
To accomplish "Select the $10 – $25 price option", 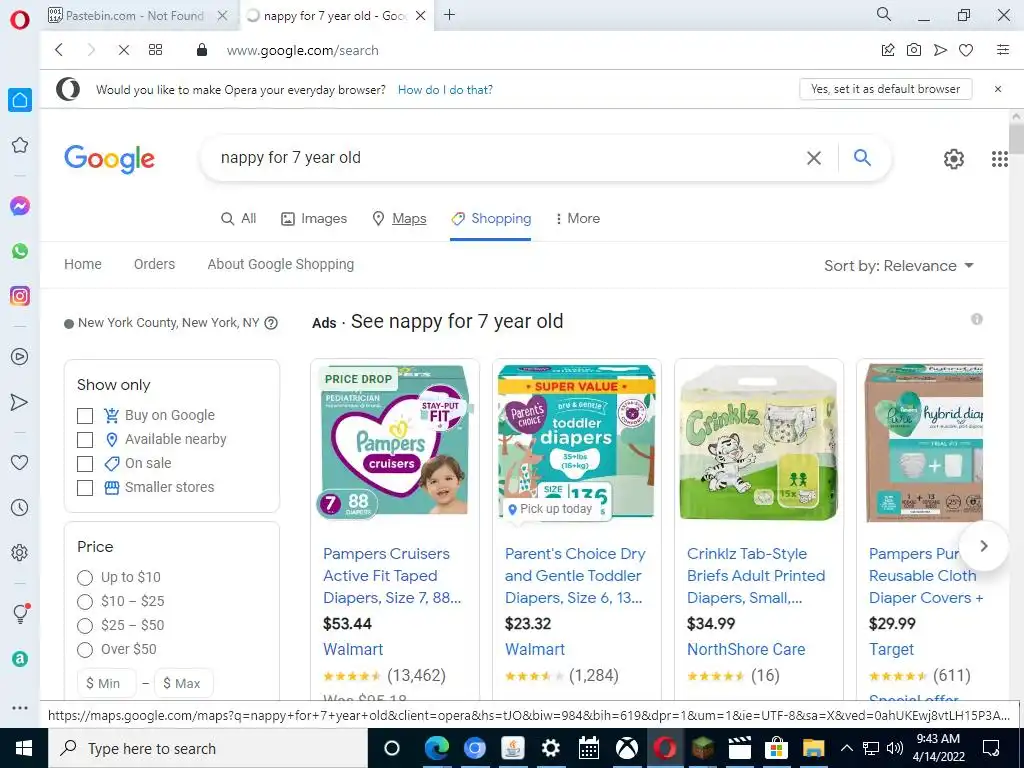I will coord(85,601).
